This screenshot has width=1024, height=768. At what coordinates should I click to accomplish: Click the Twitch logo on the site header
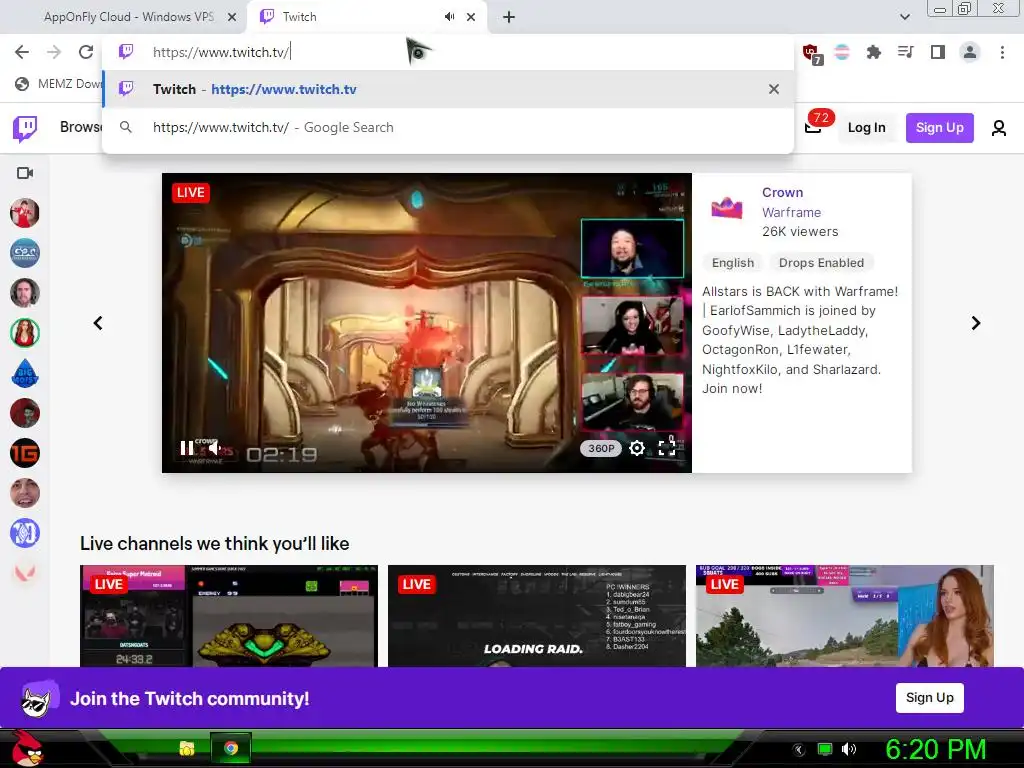25,128
